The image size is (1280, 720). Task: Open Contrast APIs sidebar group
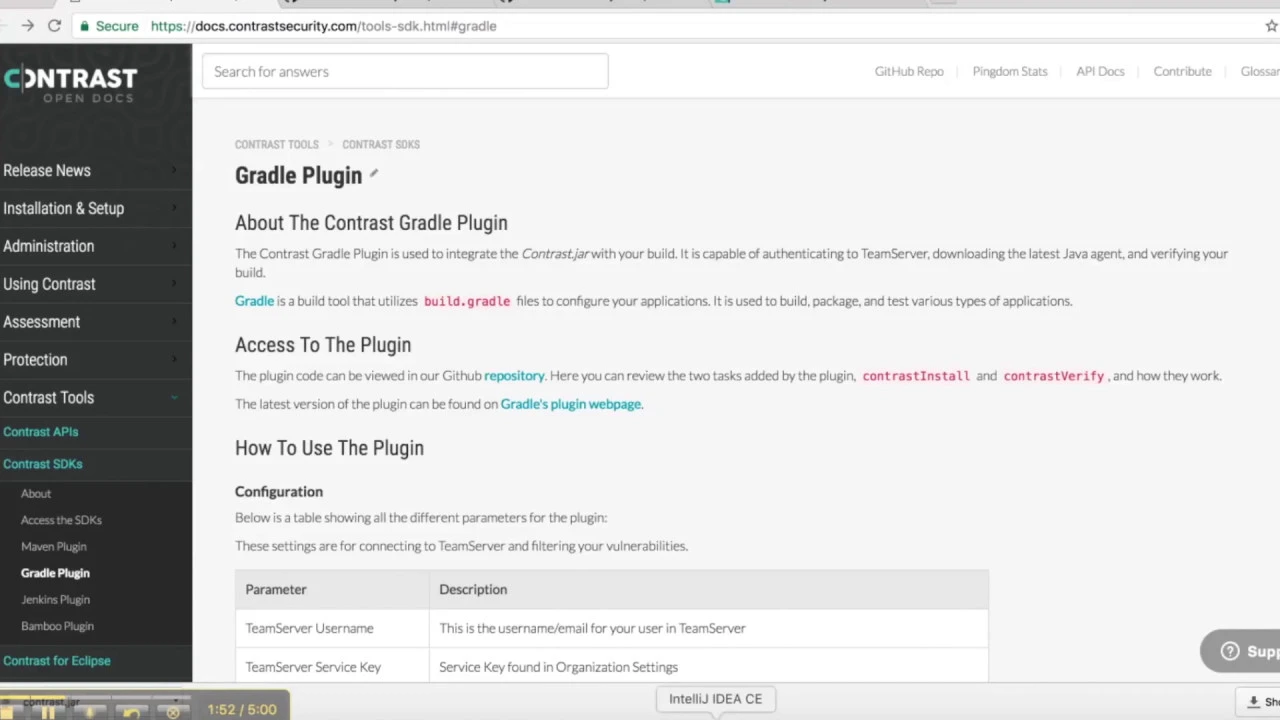tap(41, 432)
